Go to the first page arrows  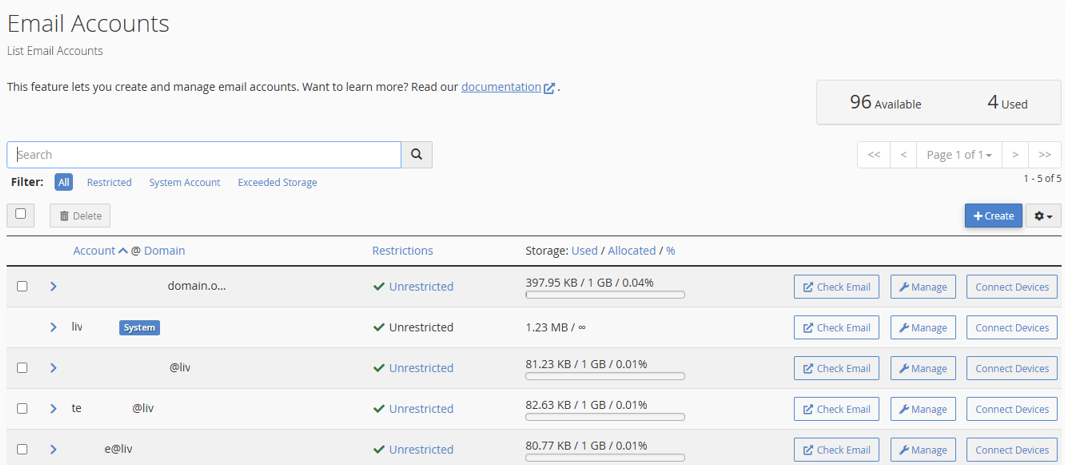873,155
